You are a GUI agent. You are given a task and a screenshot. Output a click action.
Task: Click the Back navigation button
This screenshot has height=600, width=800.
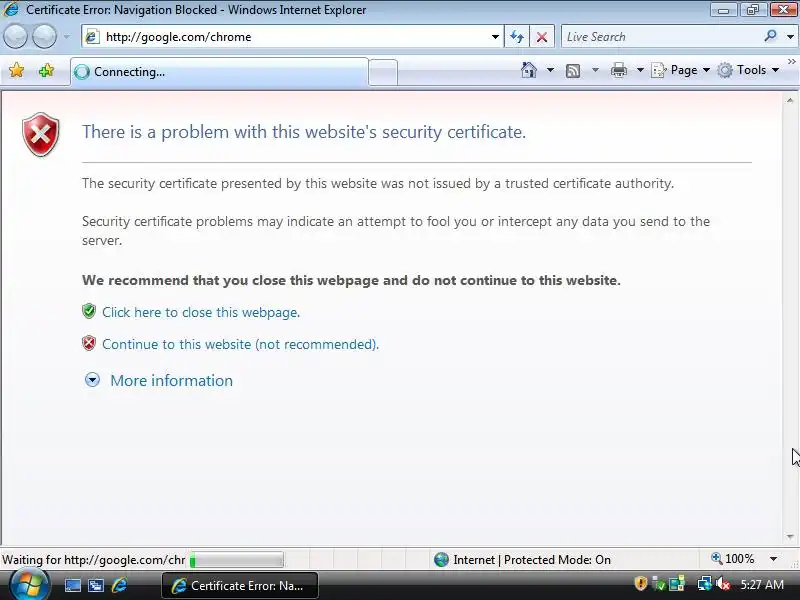(15, 37)
